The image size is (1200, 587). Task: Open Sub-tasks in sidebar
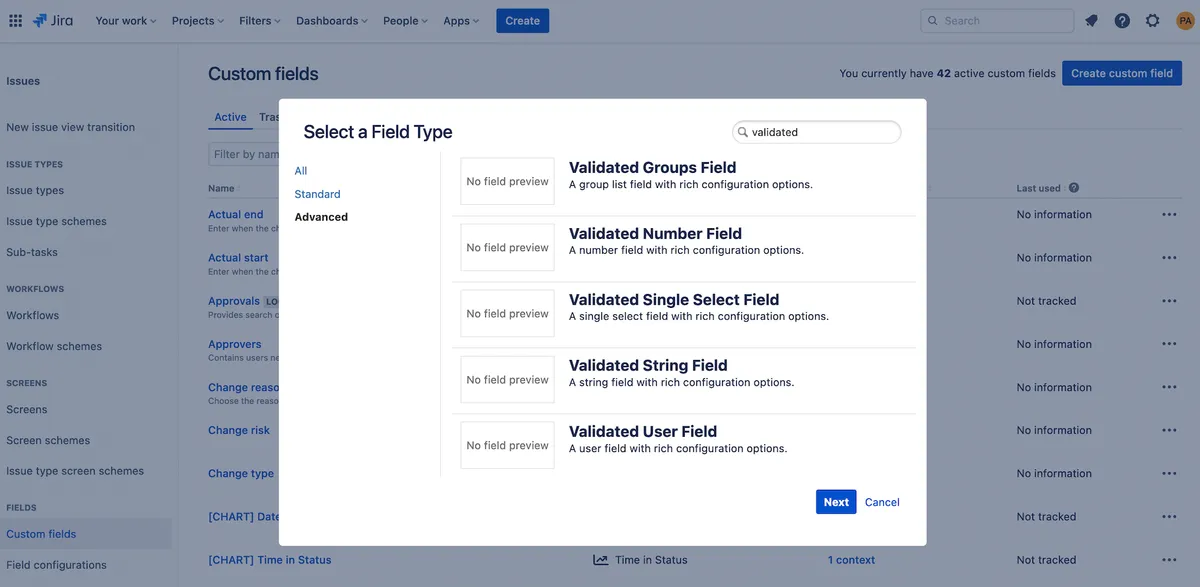click(x=32, y=252)
